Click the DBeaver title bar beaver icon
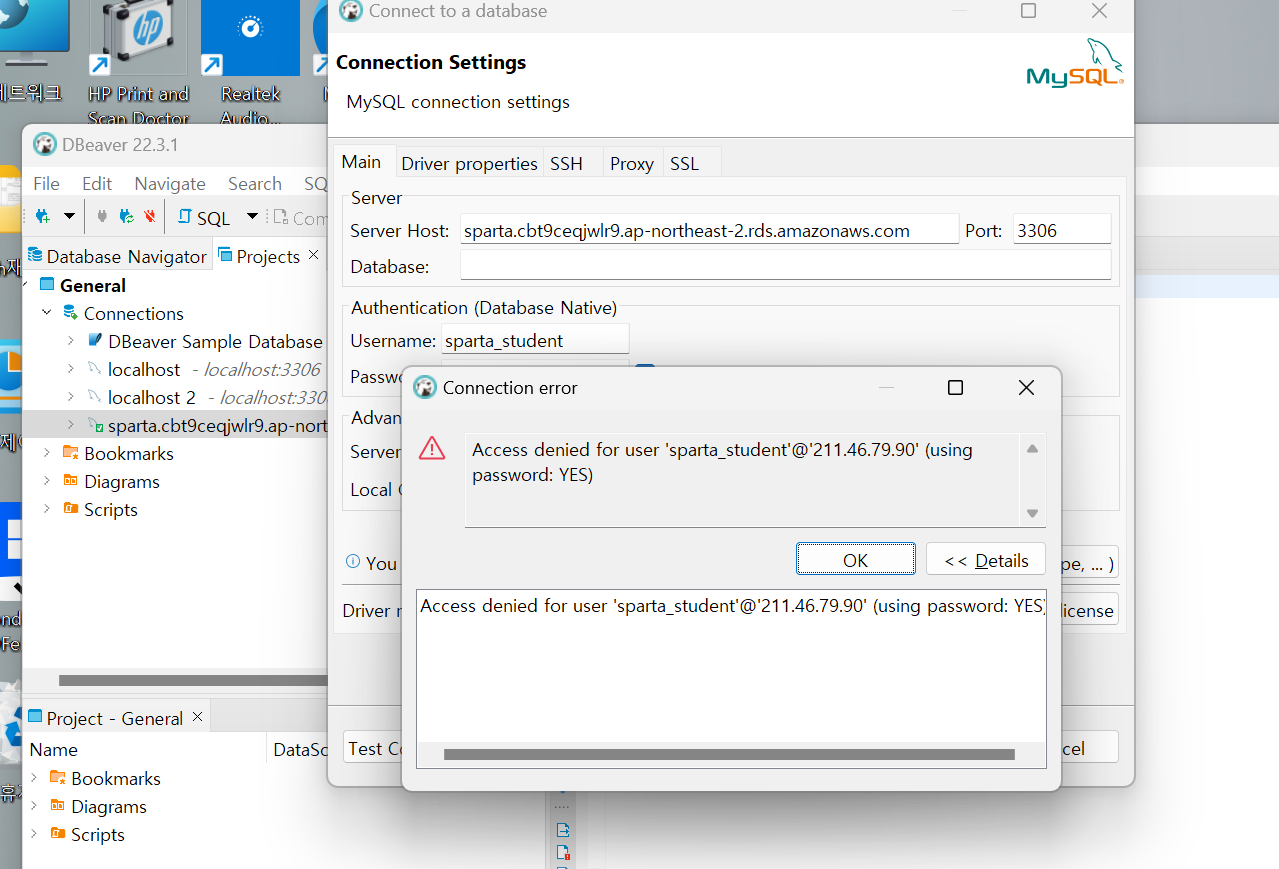The width and height of the screenshot is (1279, 869). coord(45,144)
